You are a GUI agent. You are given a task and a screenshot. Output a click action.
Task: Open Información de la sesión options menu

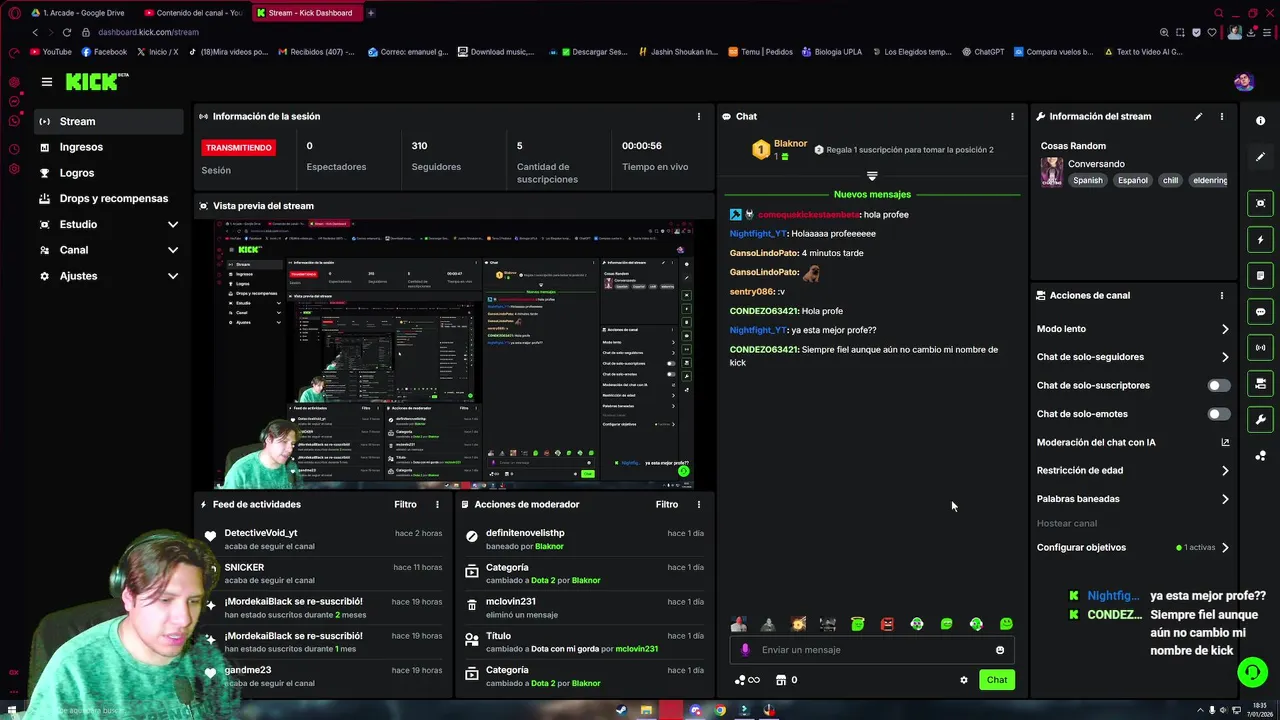(699, 117)
